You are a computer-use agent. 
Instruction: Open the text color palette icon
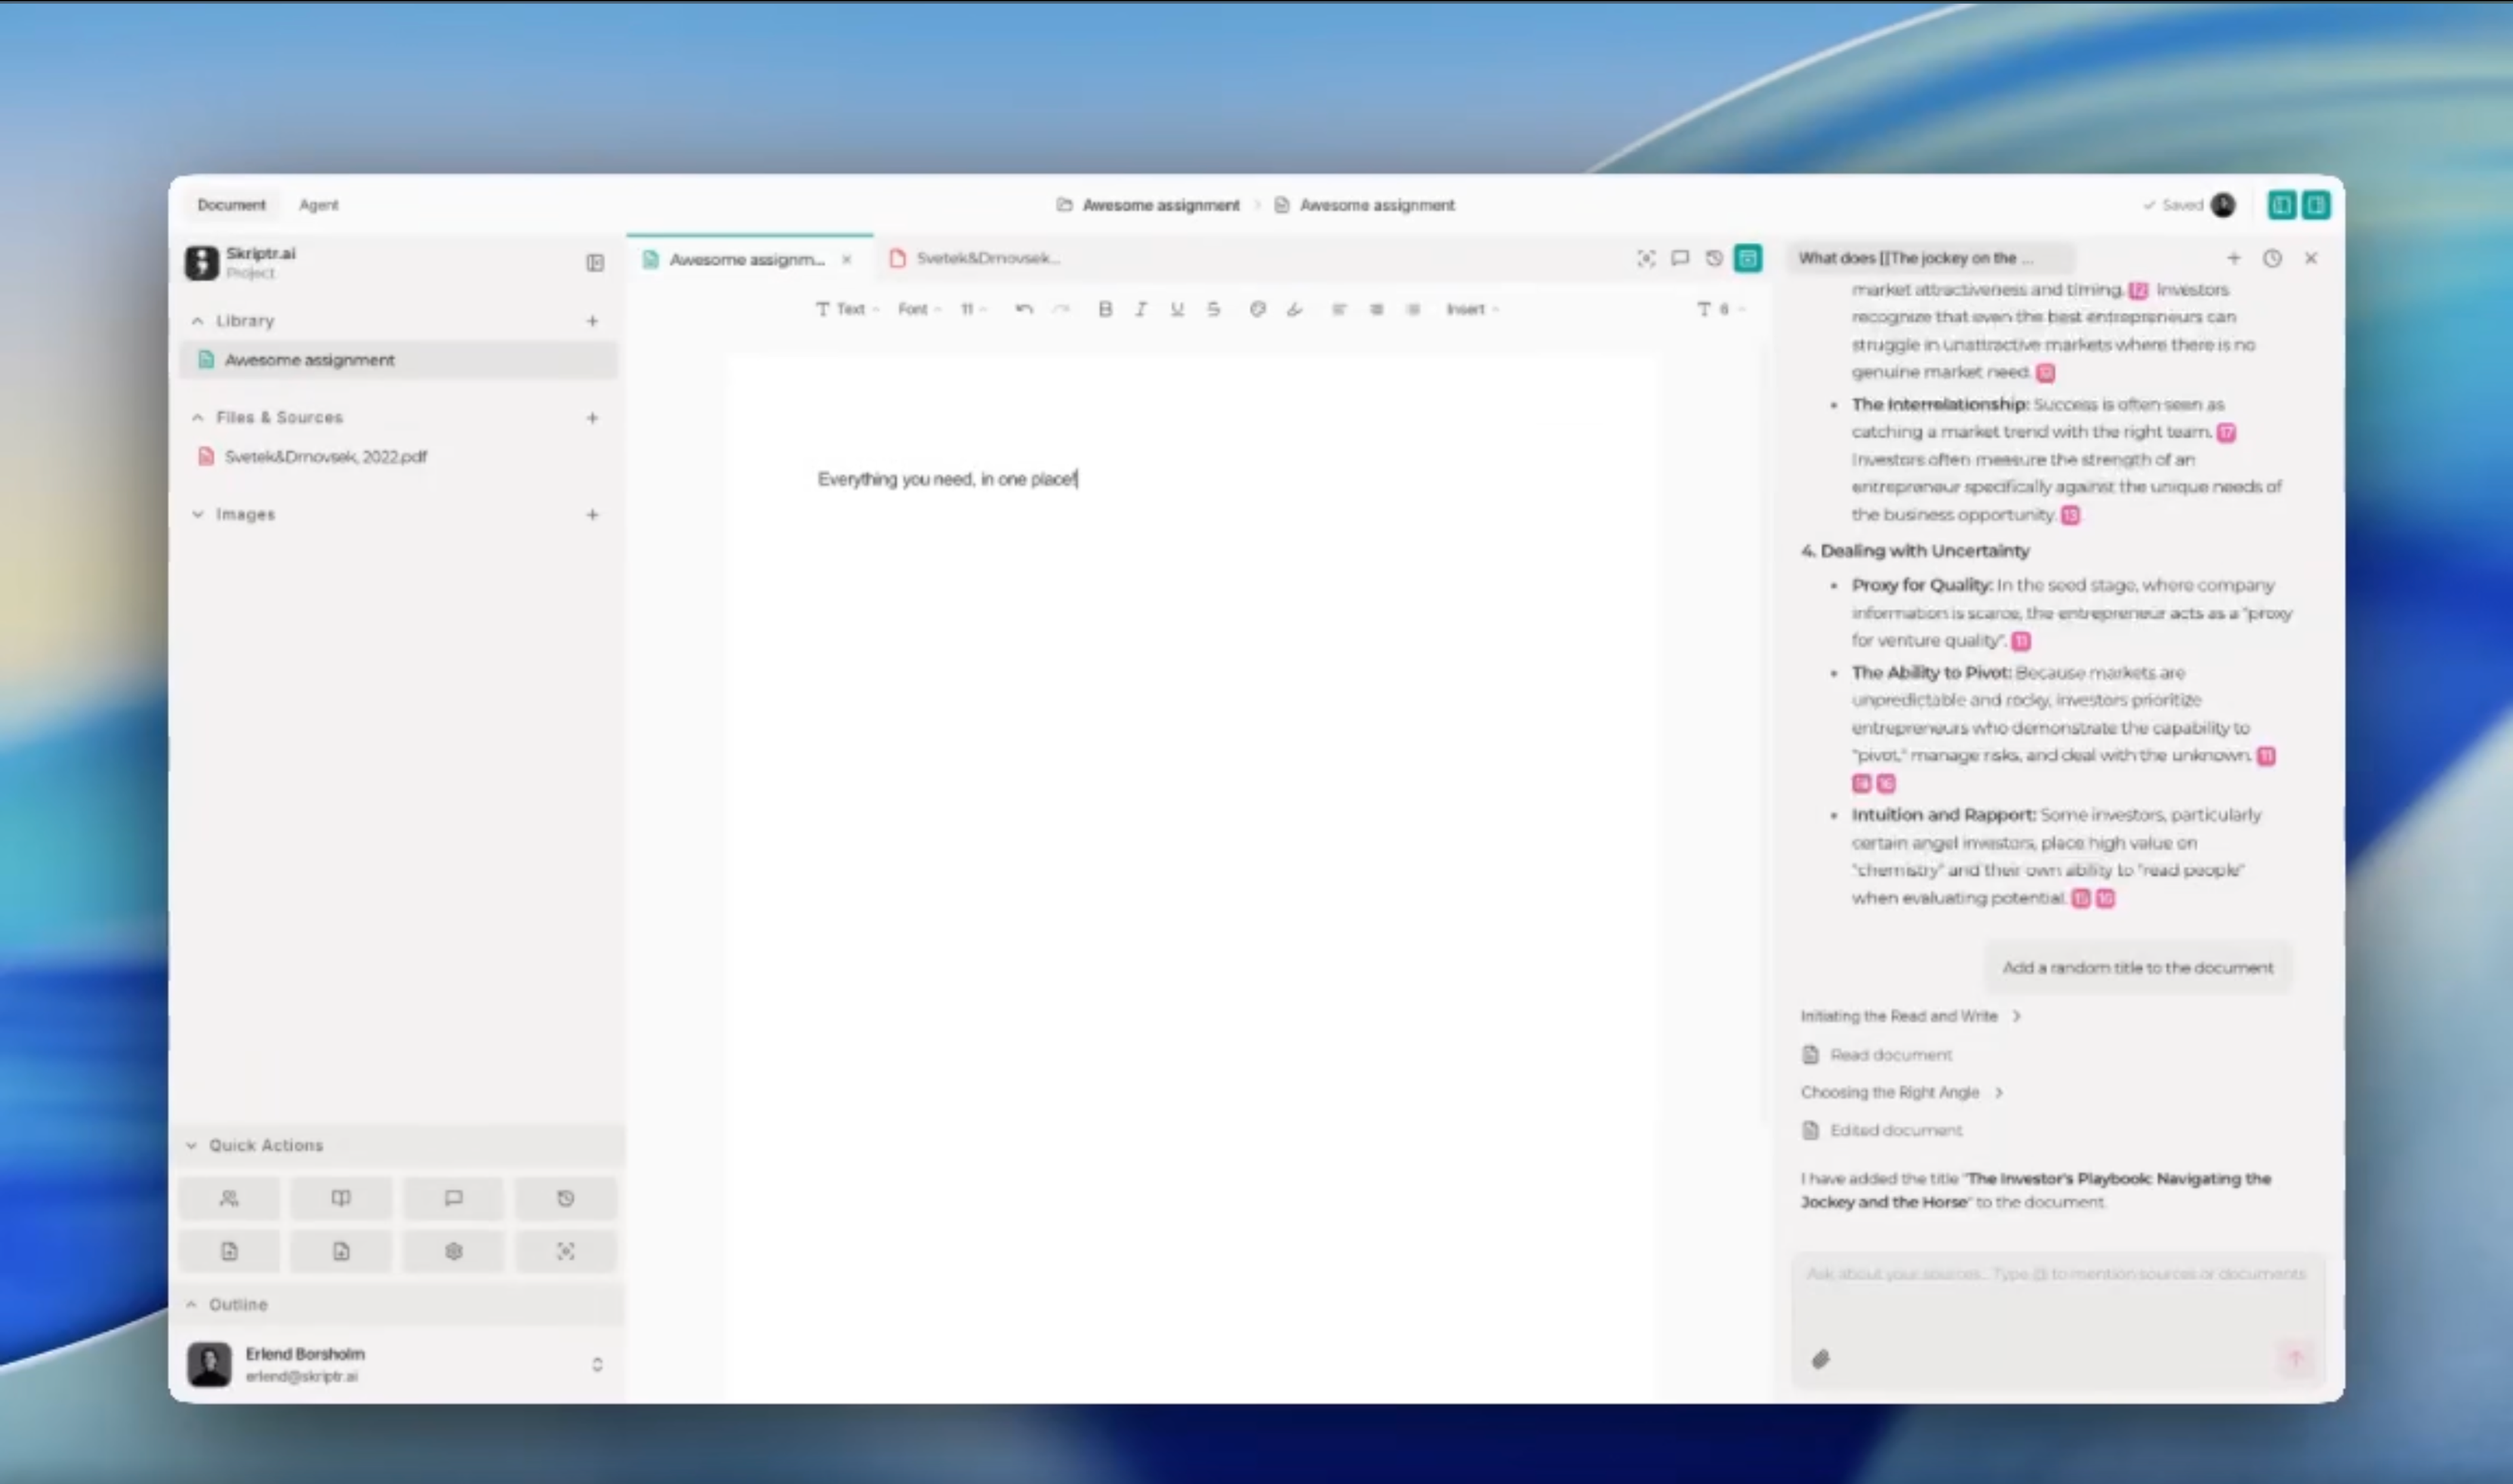click(1258, 309)
